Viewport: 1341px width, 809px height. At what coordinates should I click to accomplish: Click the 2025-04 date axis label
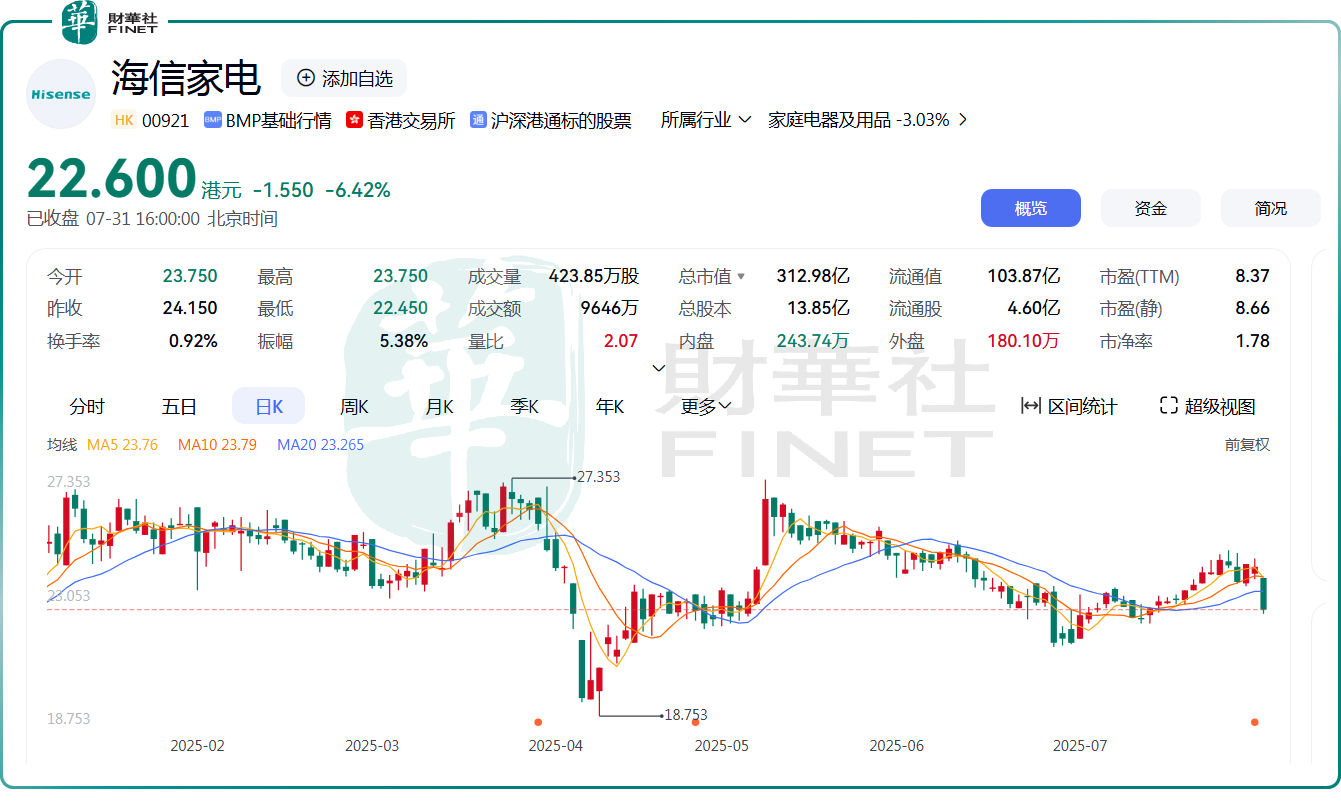(x=556, y=745)
